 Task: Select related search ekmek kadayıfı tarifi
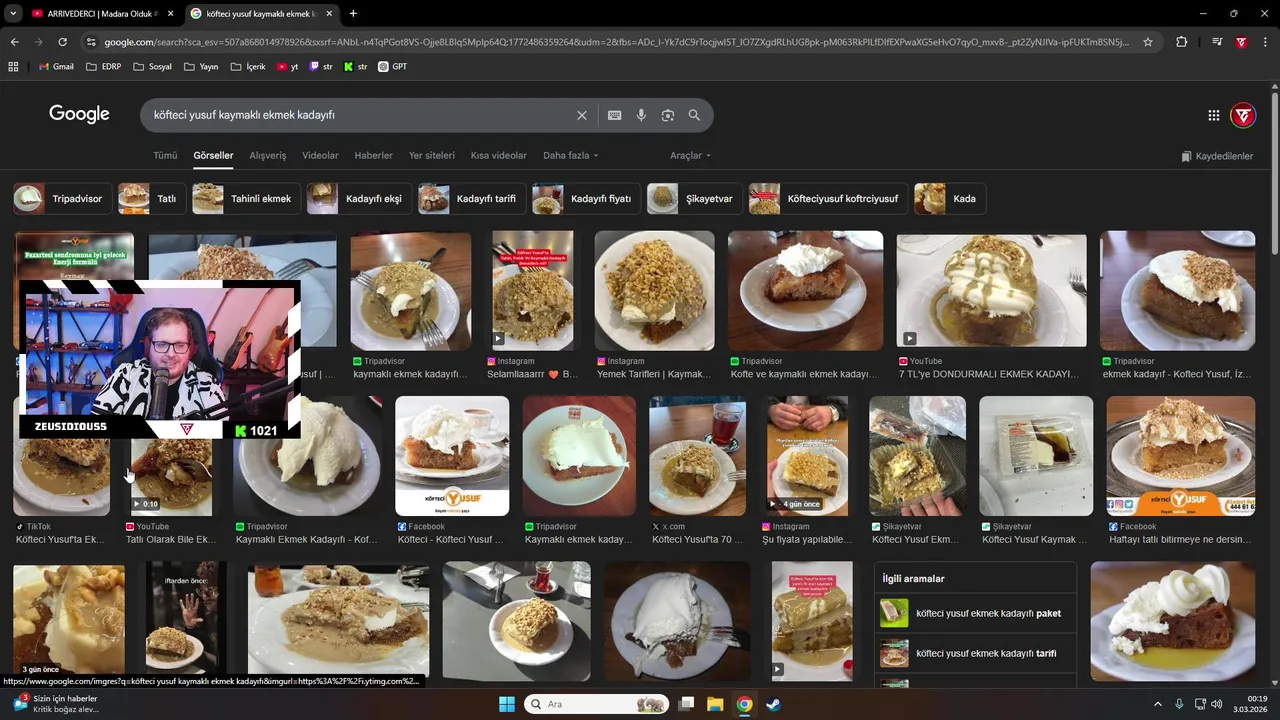pos(975,653)
